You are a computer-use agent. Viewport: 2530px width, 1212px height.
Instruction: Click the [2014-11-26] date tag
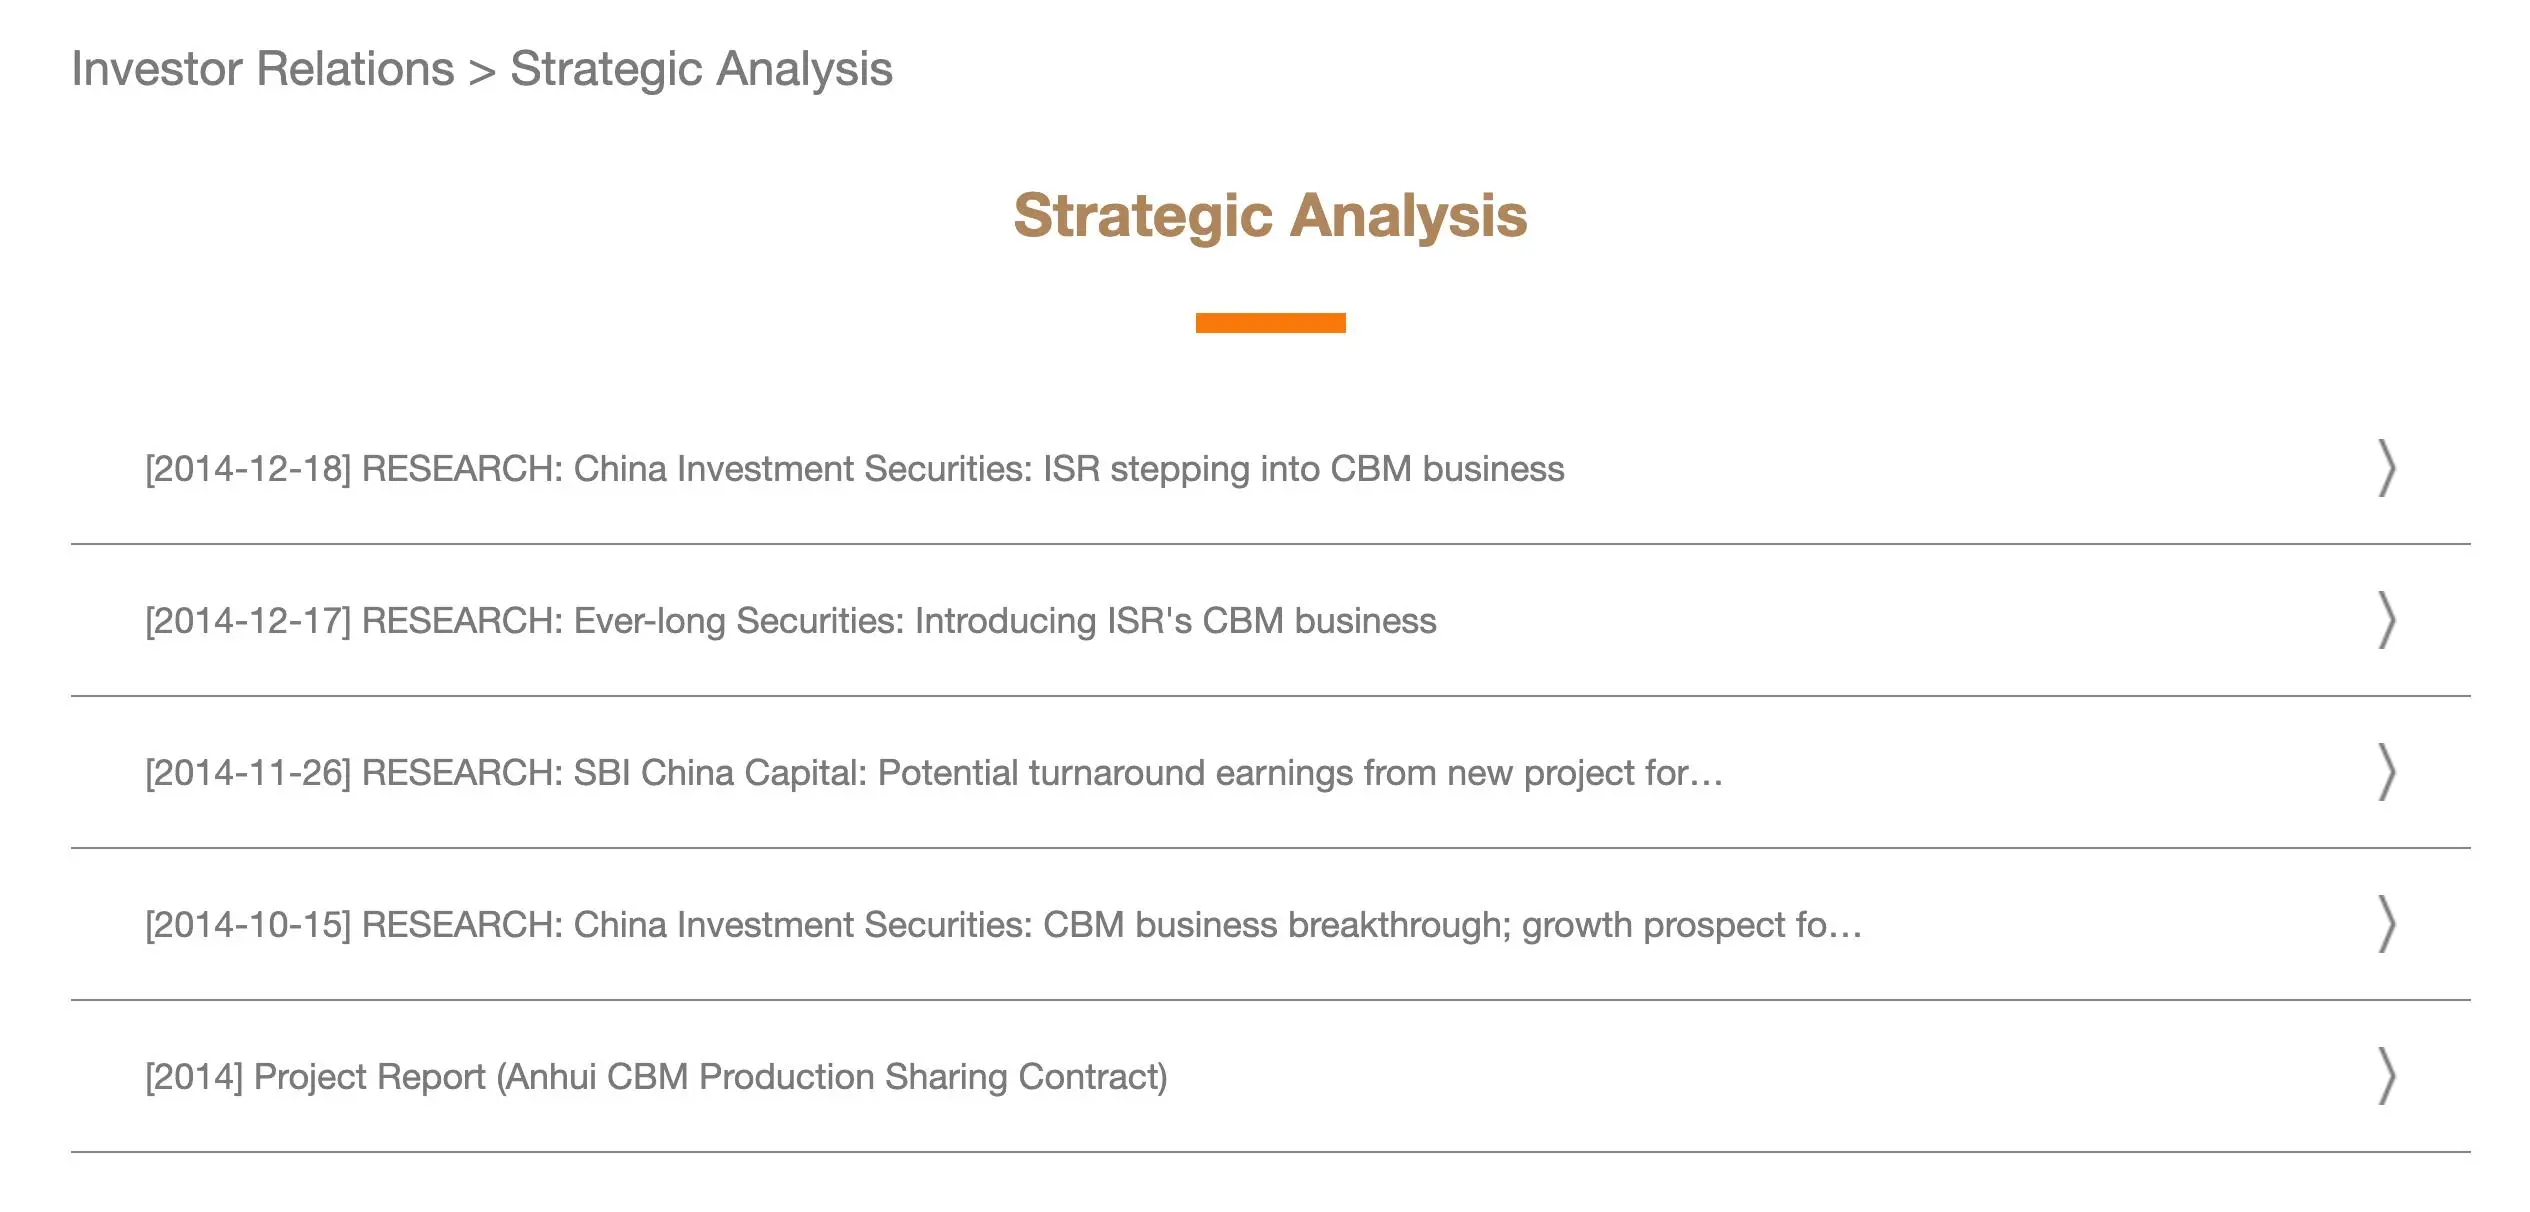(x=248, y=773)
